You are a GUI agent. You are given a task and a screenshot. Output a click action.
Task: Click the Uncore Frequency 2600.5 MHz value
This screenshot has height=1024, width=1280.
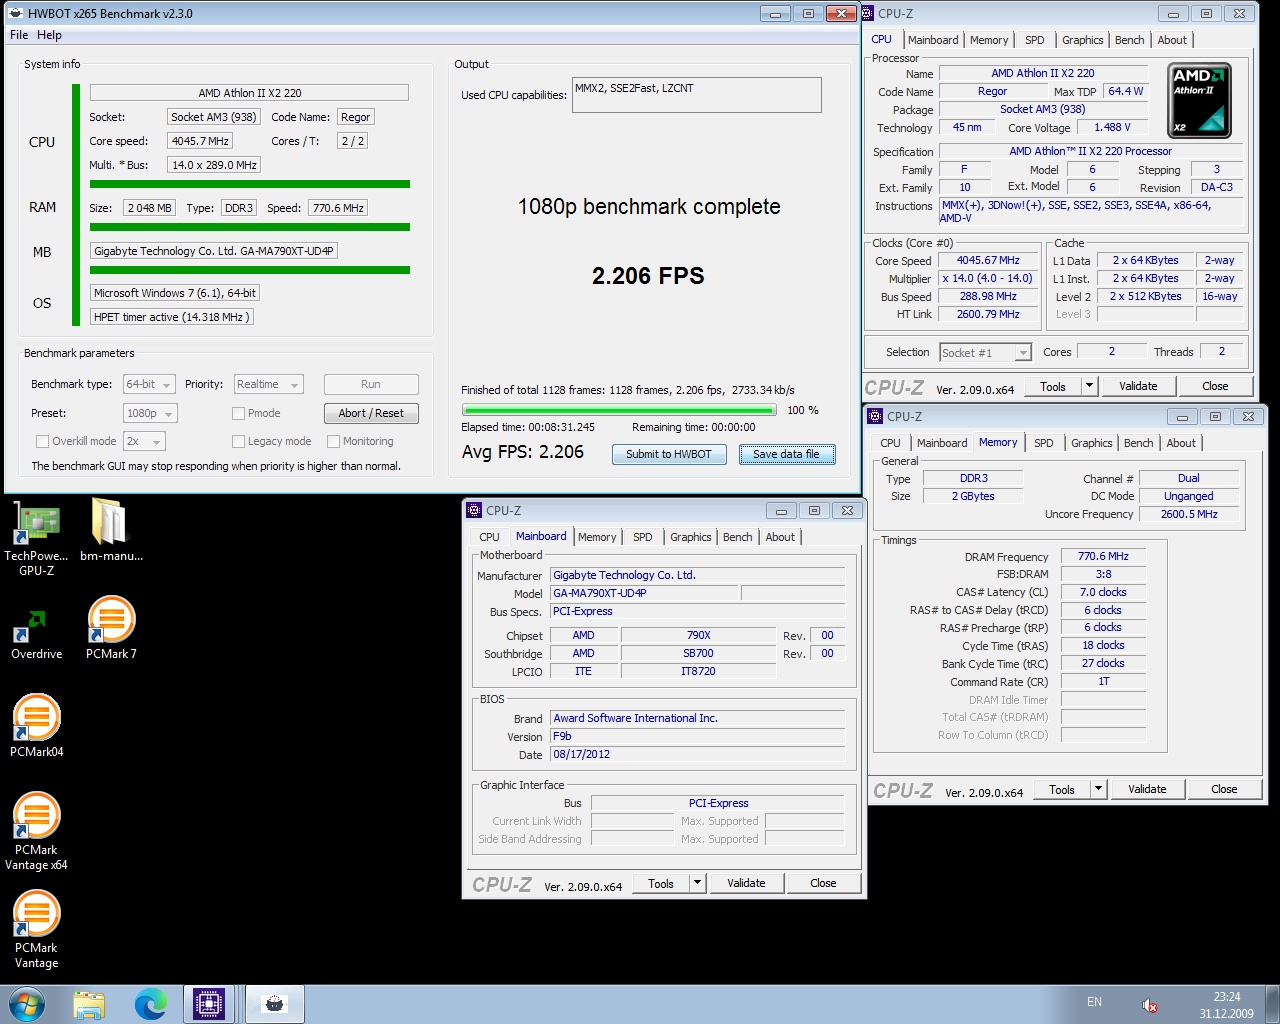[1189, 514]
